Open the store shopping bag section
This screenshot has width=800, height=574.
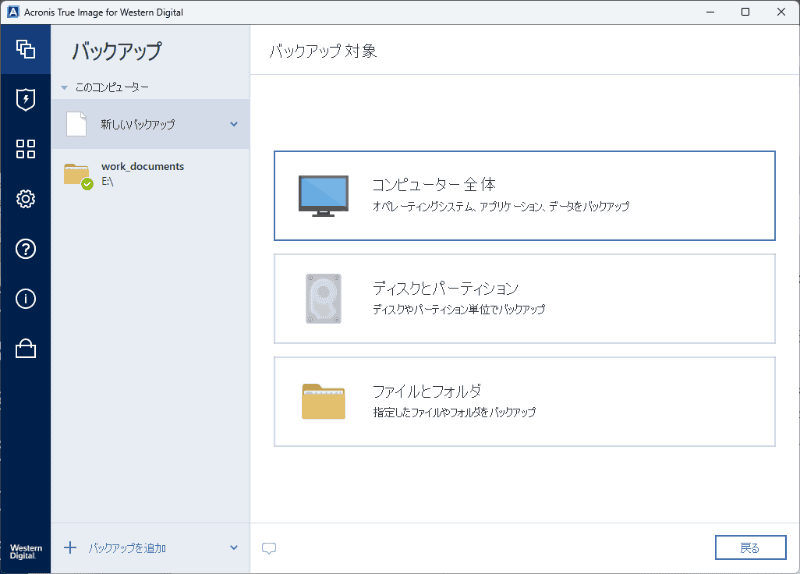(26, 349)
